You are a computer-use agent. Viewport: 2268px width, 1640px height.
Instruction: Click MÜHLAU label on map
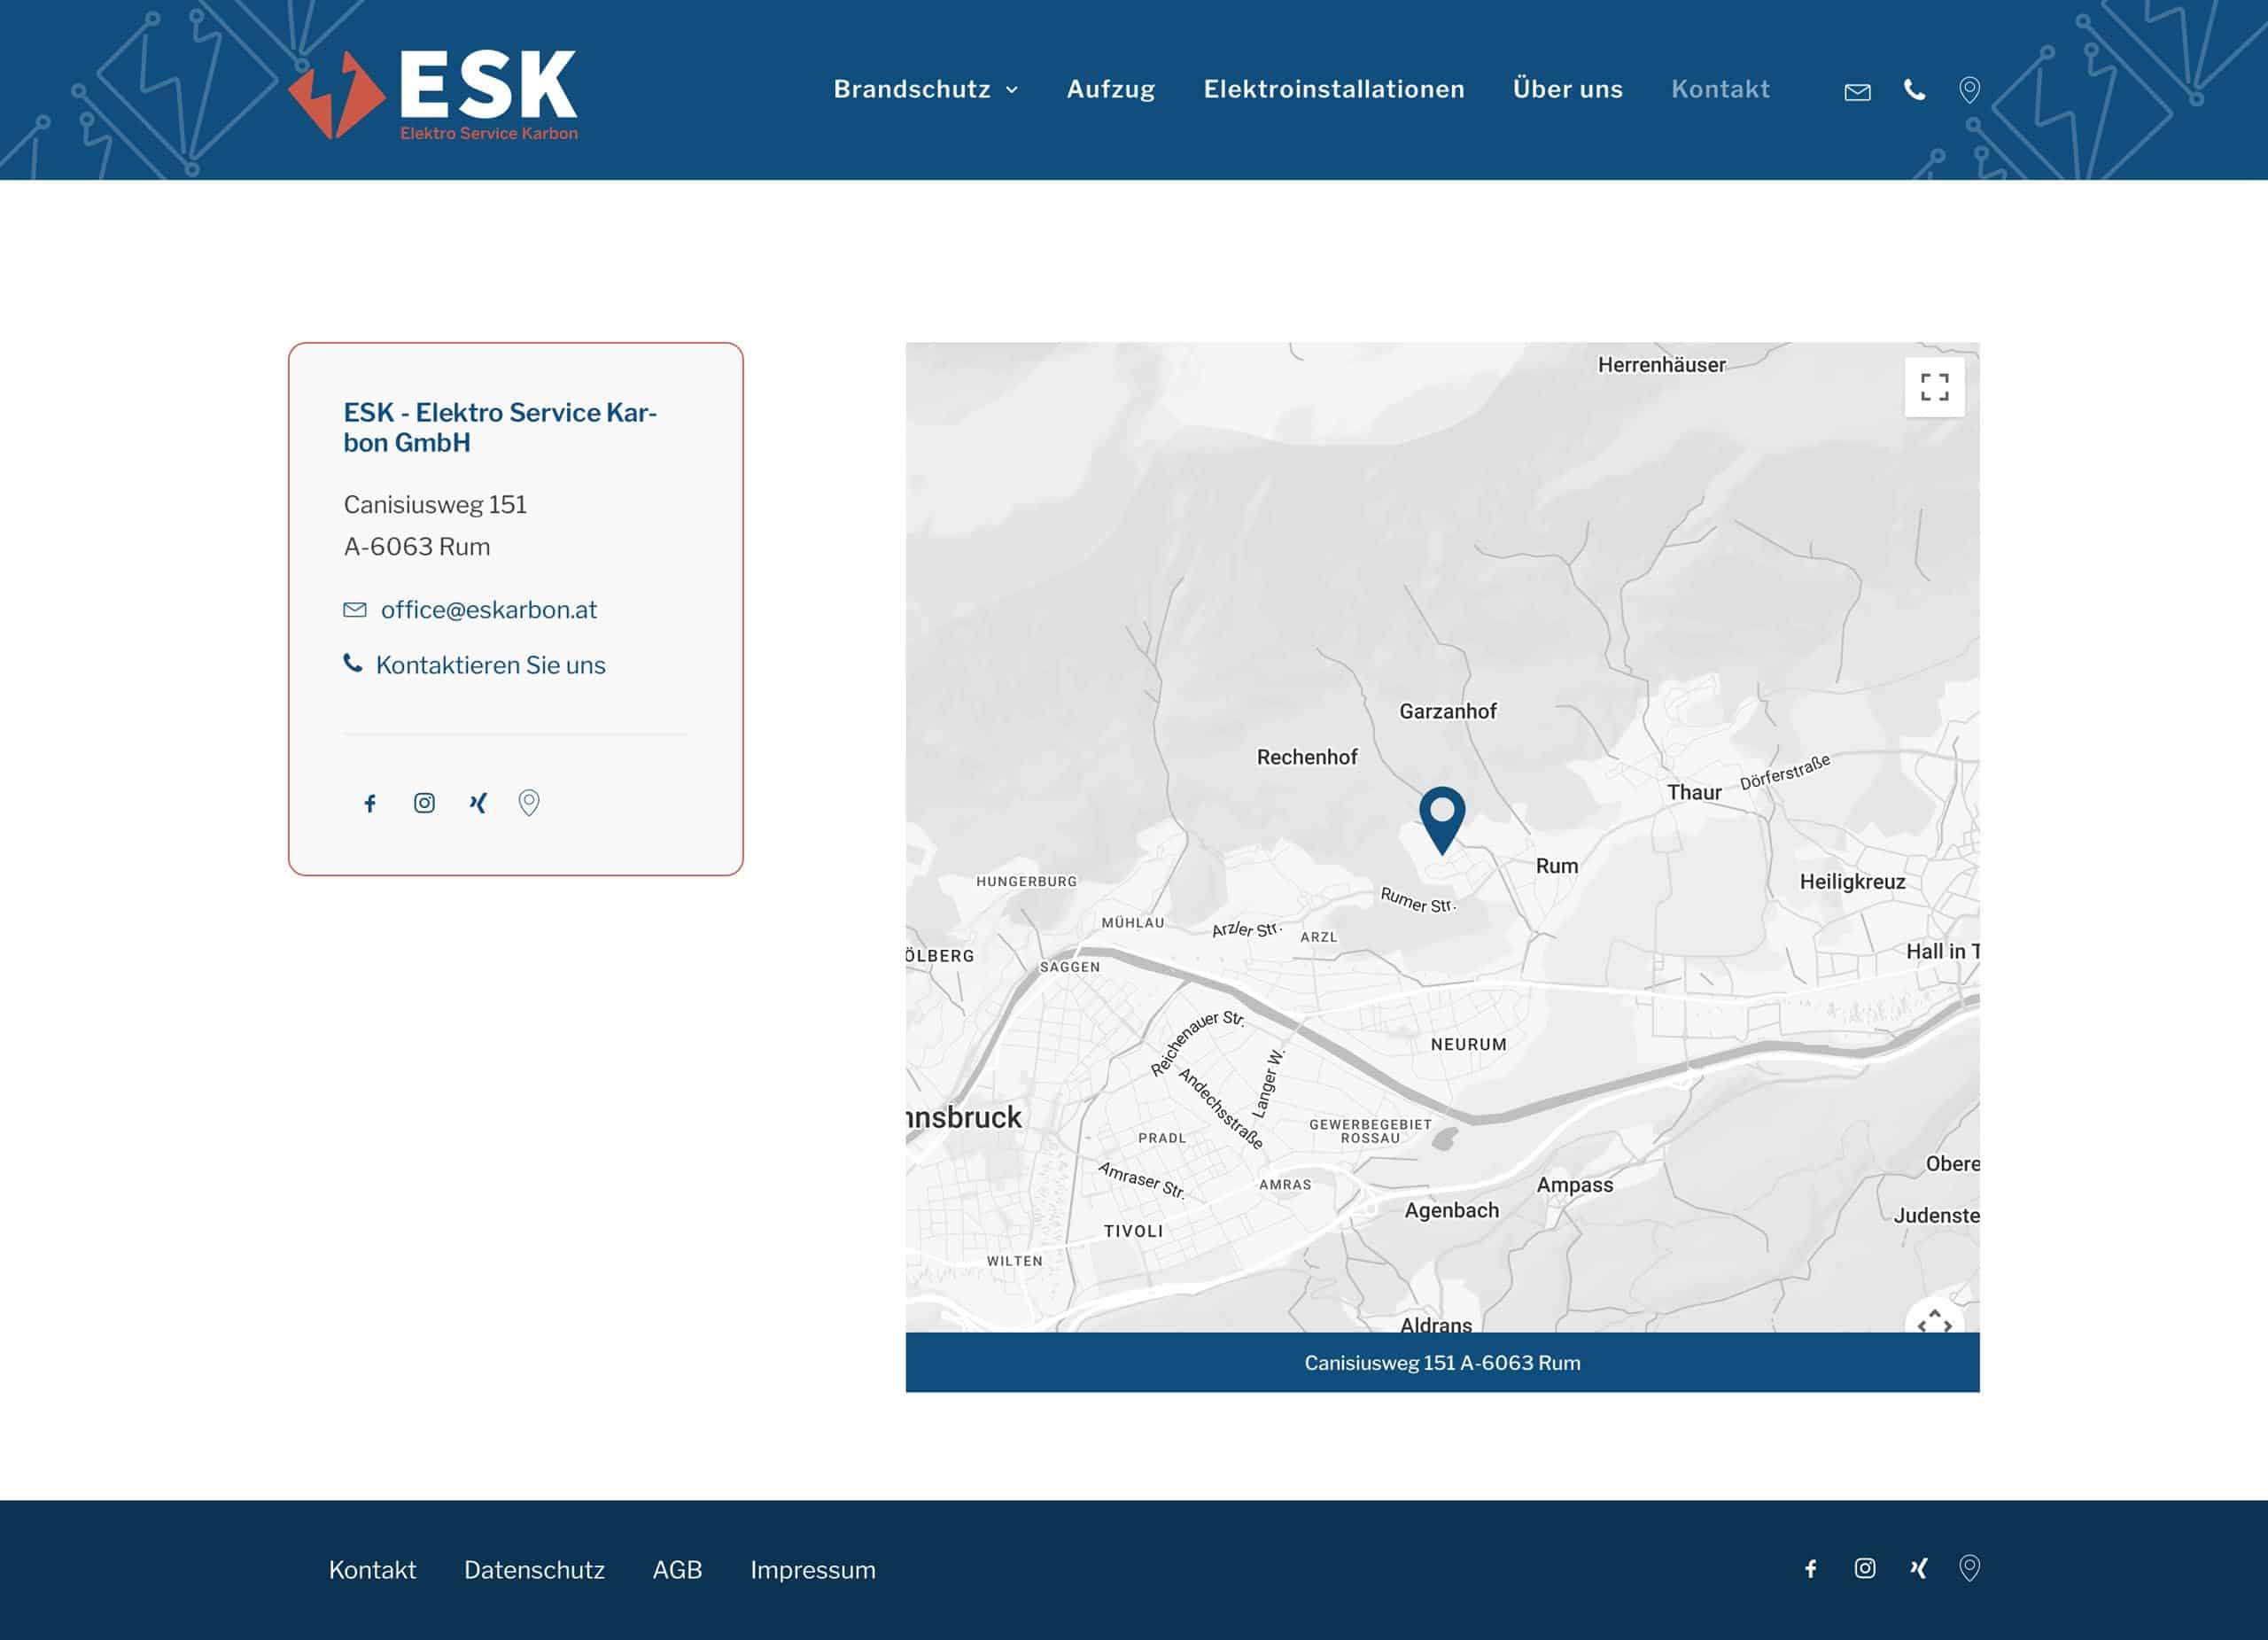(x=1132, y=923)
